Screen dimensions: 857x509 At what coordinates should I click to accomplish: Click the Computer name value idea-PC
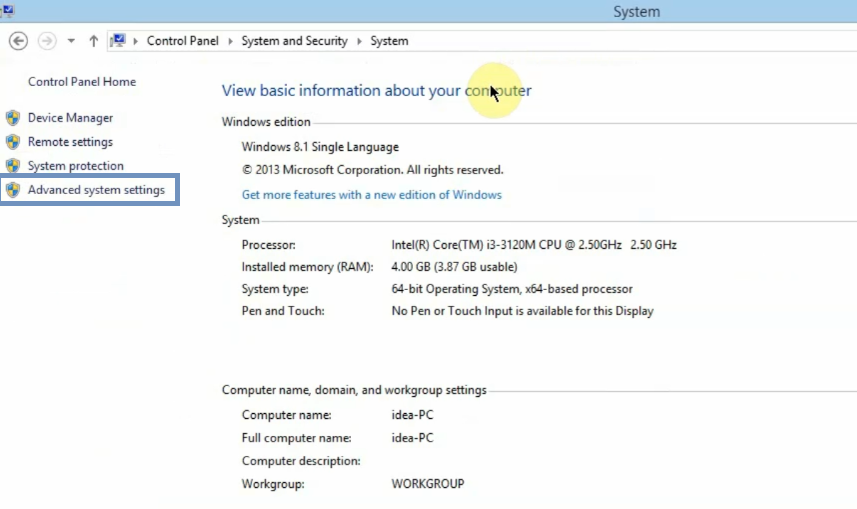(x=413, y=415)
